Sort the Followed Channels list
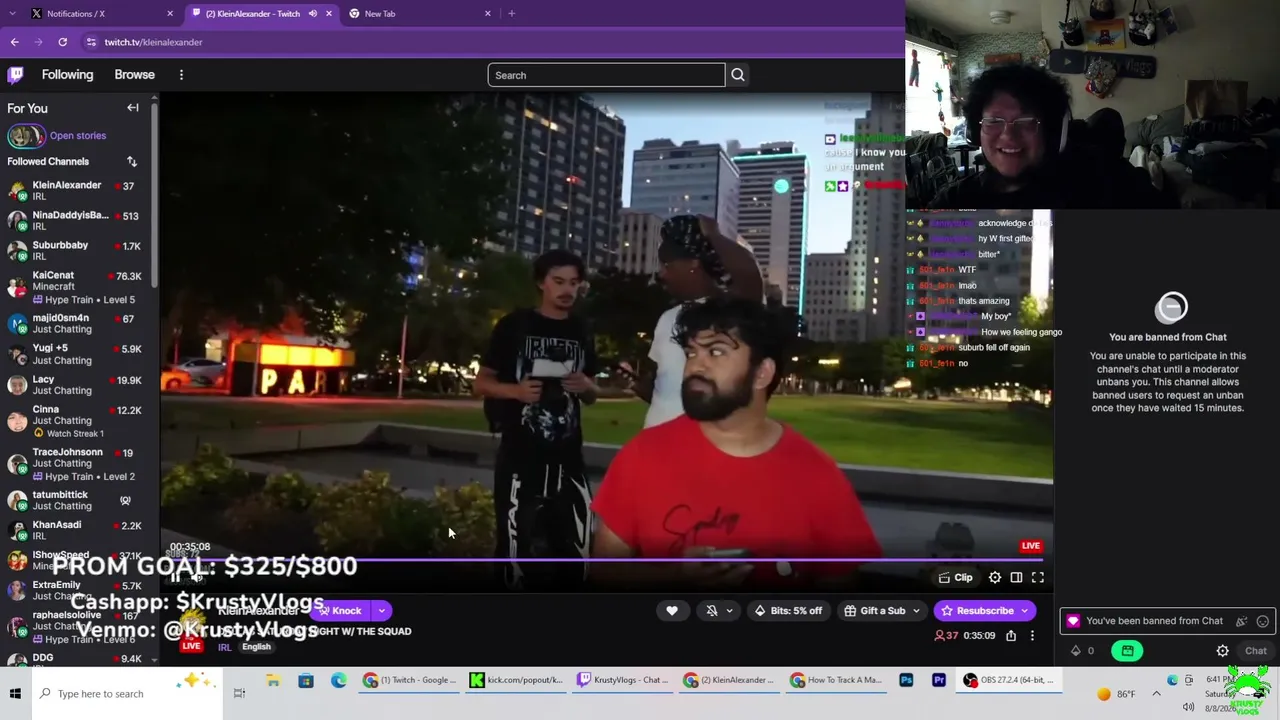This screenshot has width=1280, height=720. [131, 161]
